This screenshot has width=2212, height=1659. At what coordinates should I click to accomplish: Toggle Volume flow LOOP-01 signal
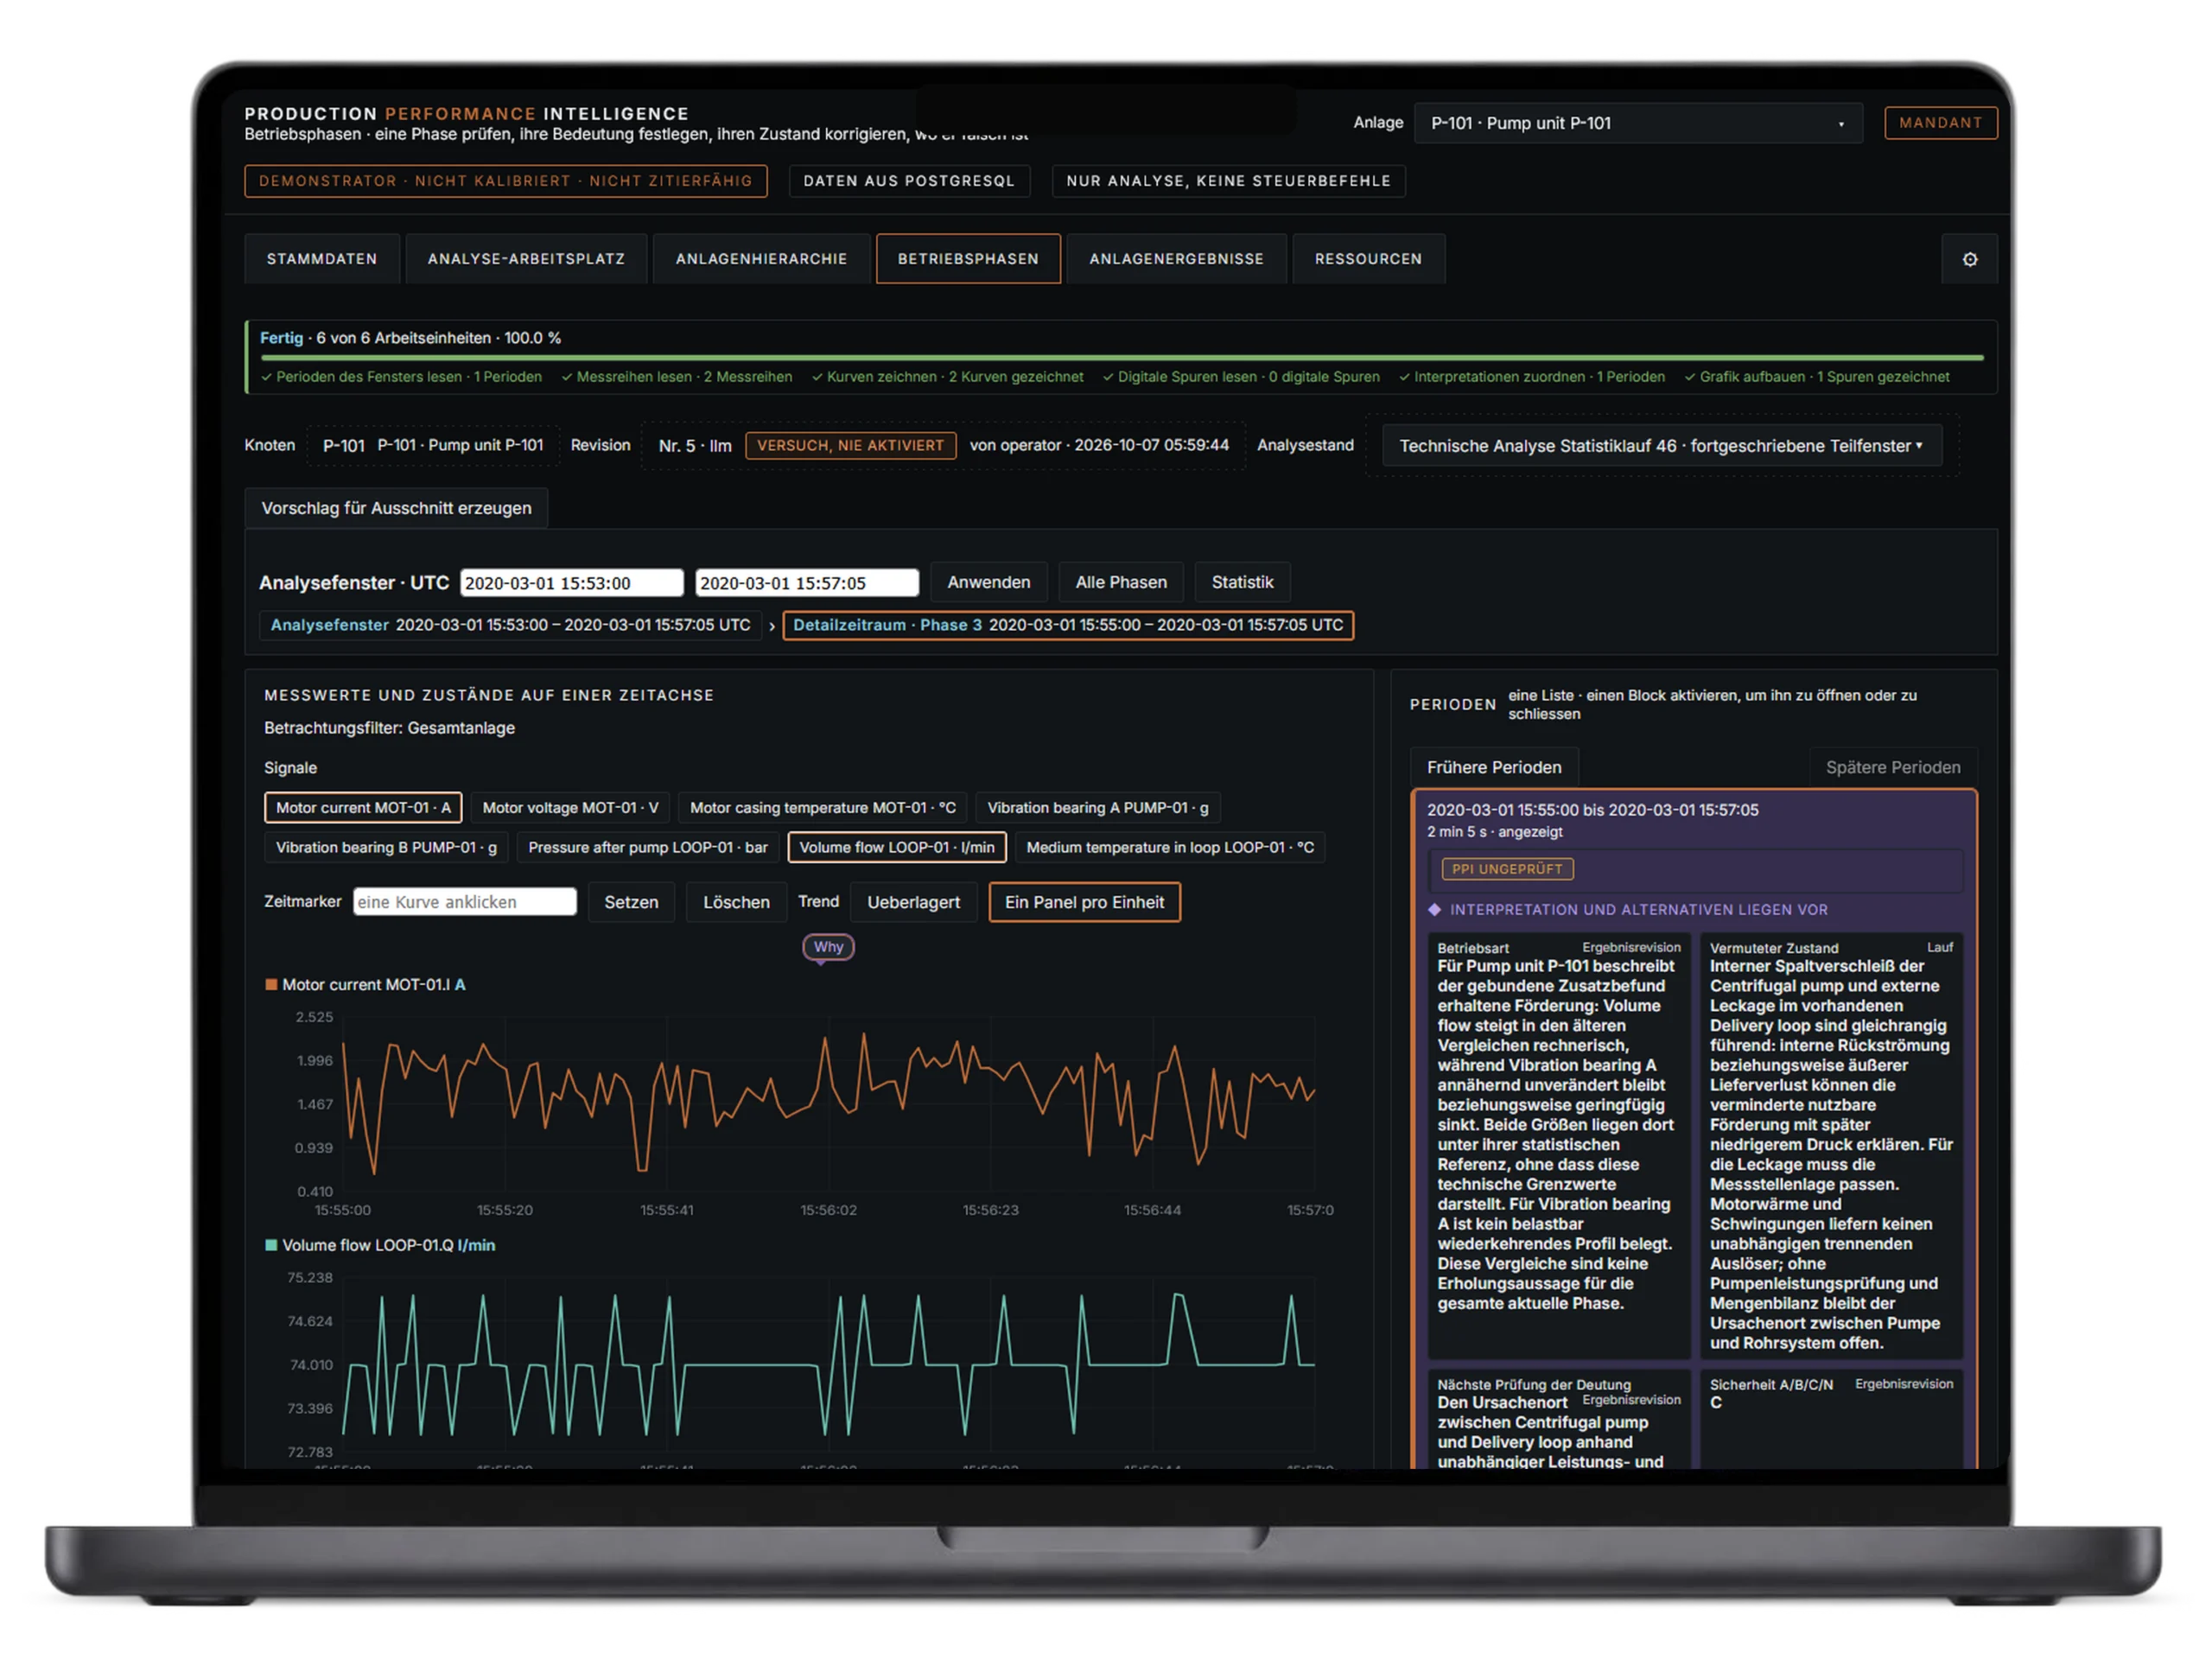point(896,847)
